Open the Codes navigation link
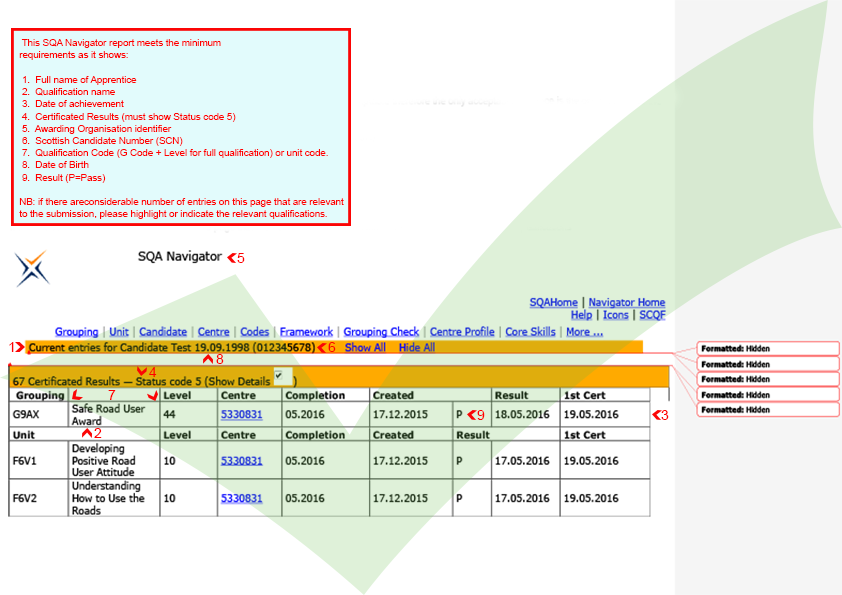The width and height of the screenshot is (842, 595). click(x=255, y=332)
